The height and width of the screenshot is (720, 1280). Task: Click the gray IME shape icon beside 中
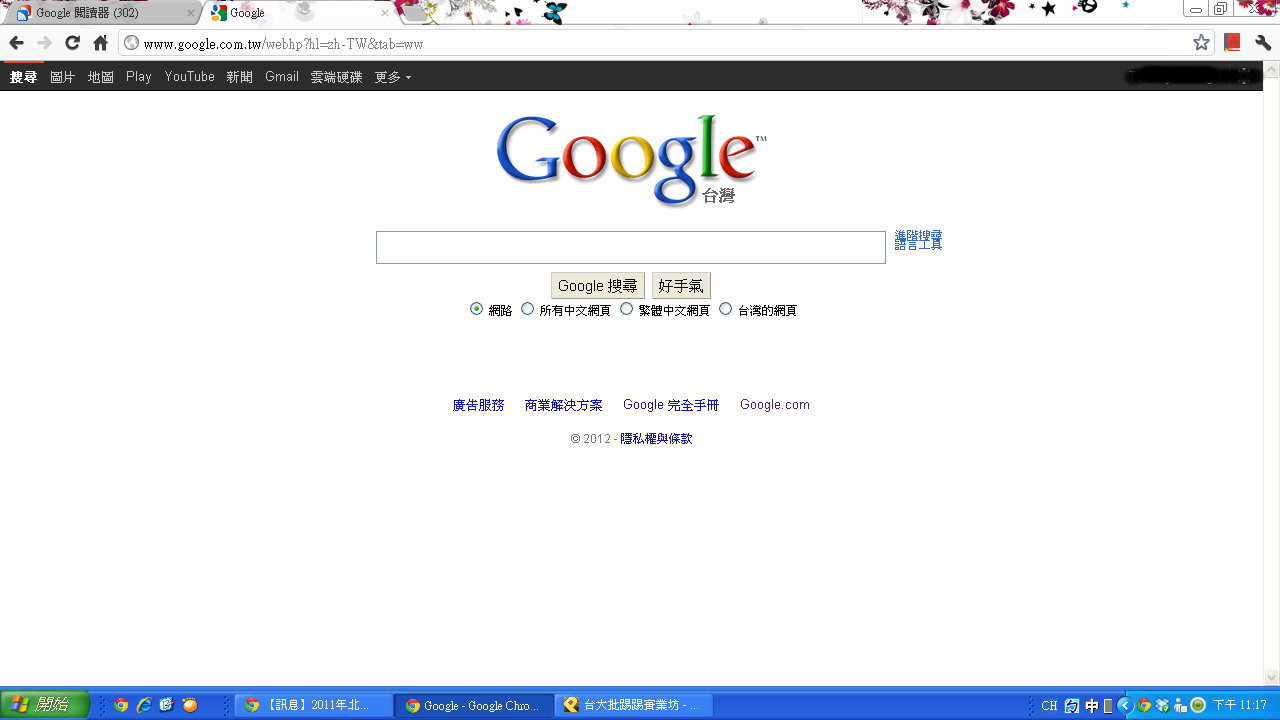tap(1107, 705)
